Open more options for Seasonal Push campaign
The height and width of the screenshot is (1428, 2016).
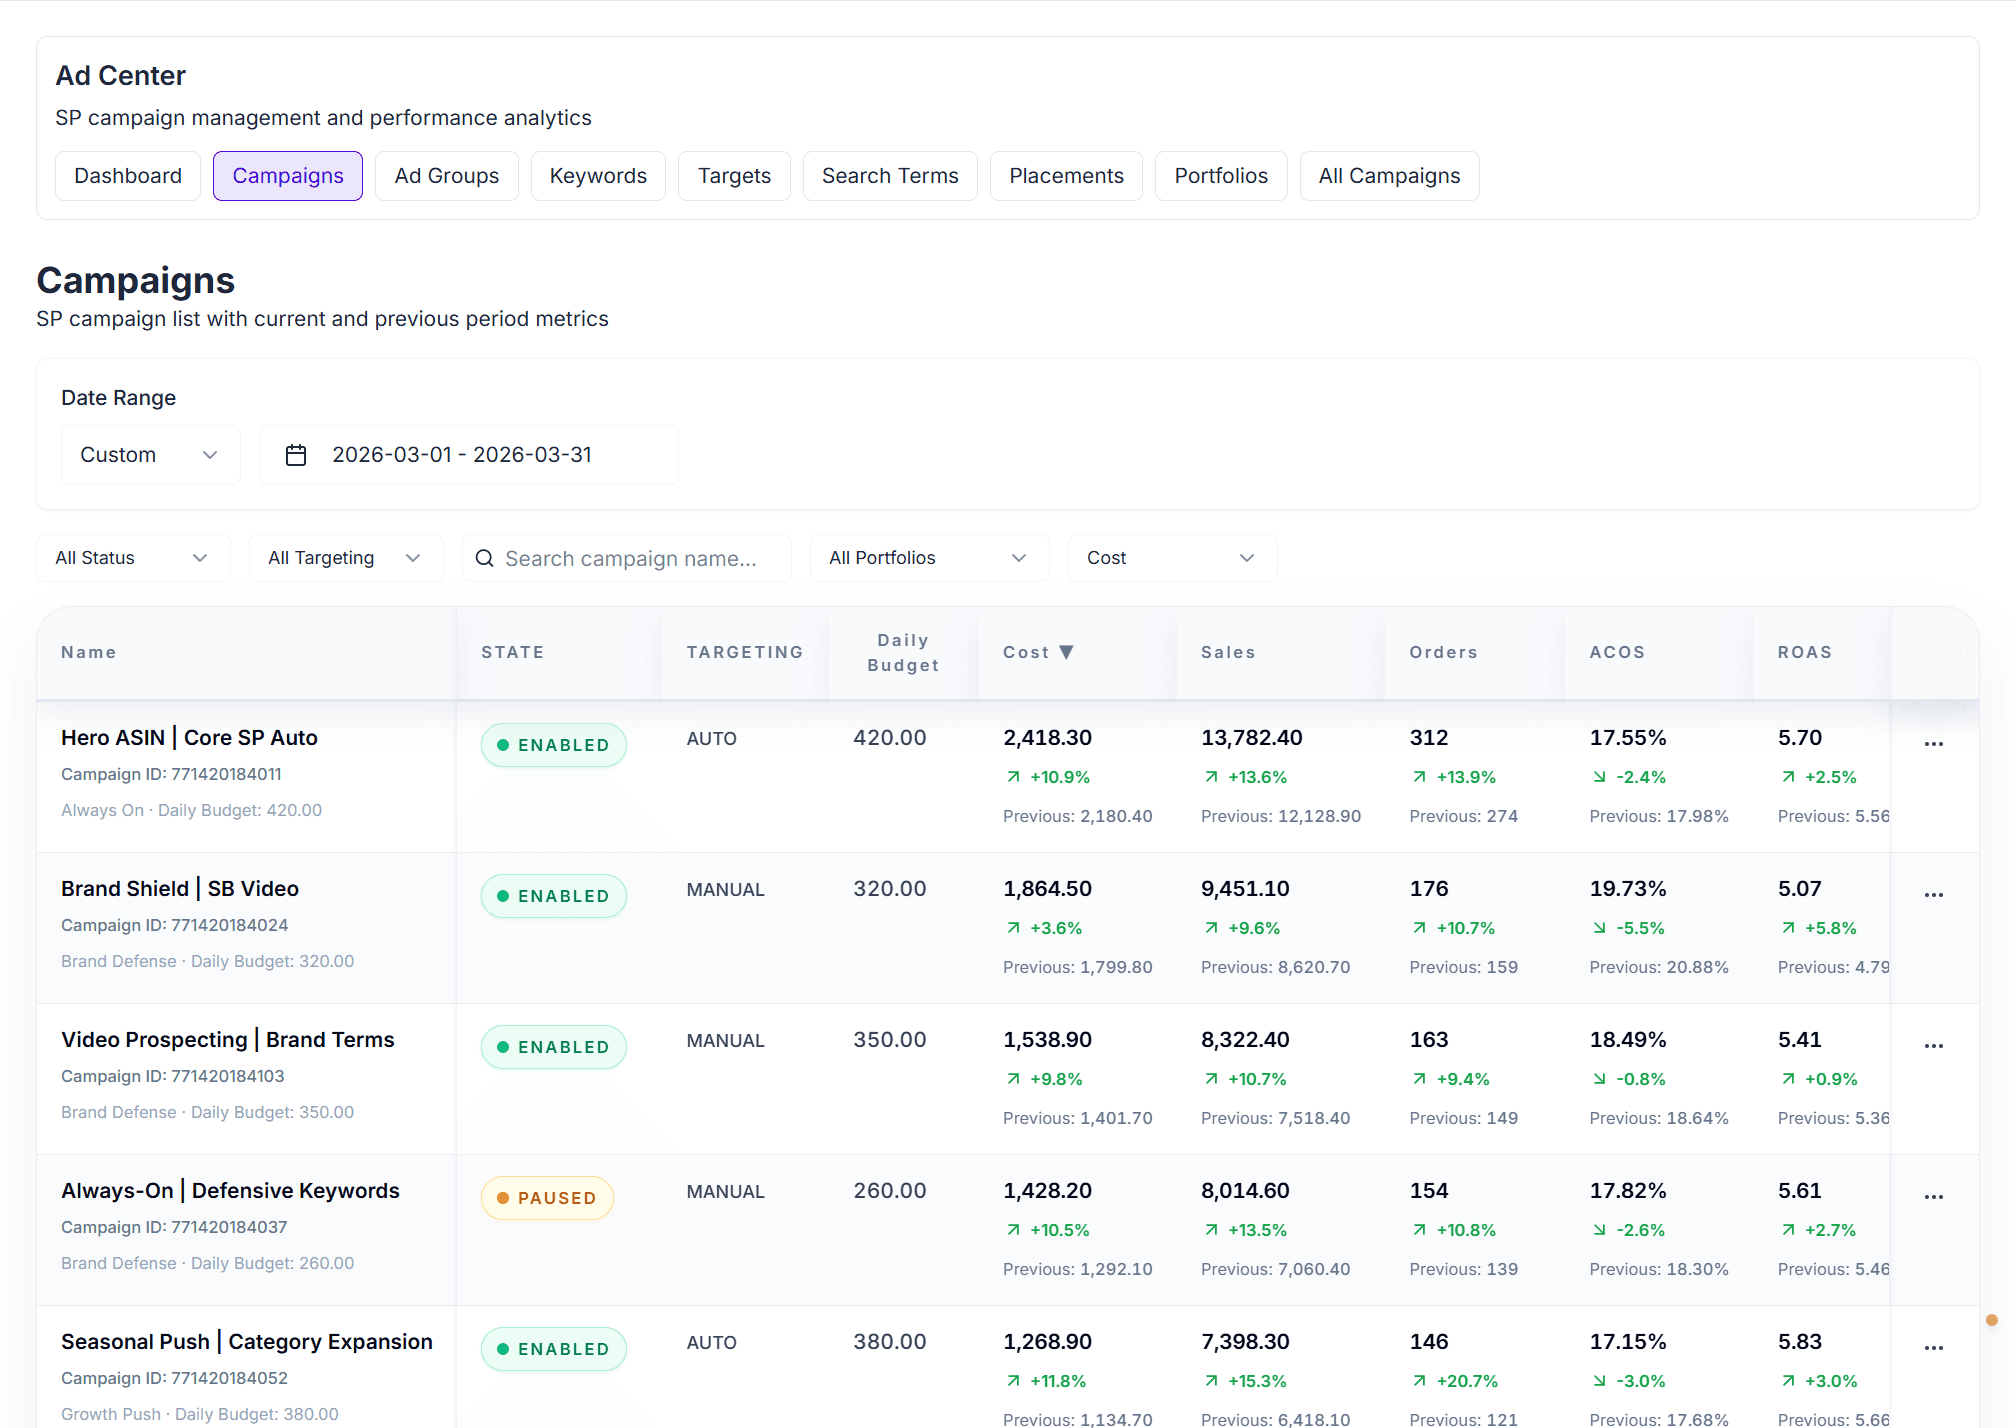(x=1933, y=1347)
